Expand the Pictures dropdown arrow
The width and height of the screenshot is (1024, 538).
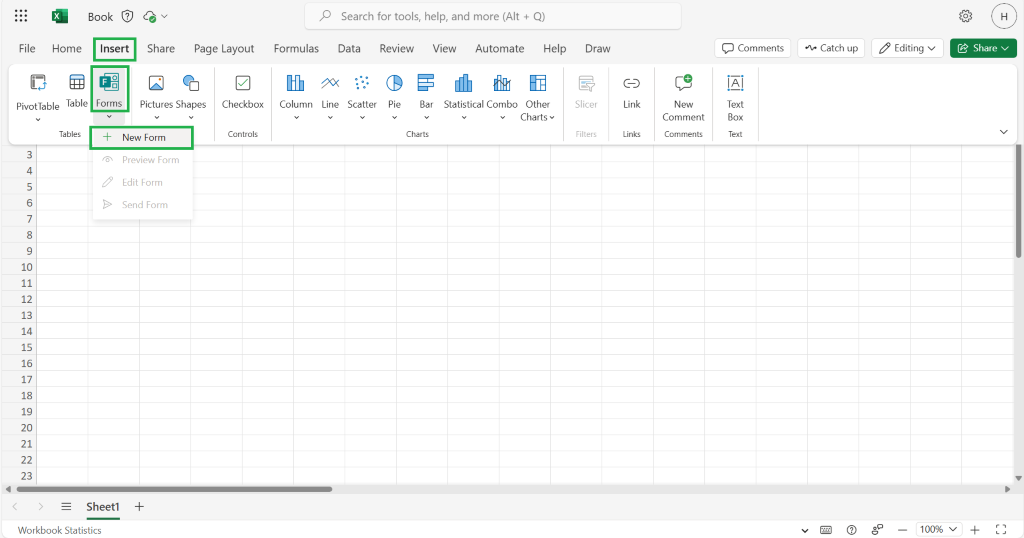coord(157,118)
